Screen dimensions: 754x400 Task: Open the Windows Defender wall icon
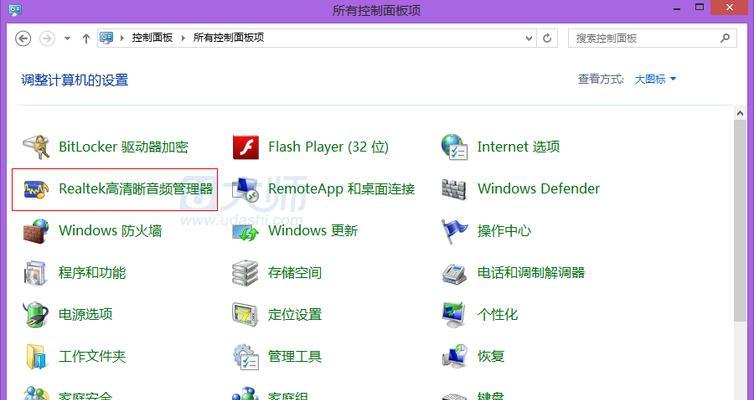pyautogui.click(x=454, y=189)
